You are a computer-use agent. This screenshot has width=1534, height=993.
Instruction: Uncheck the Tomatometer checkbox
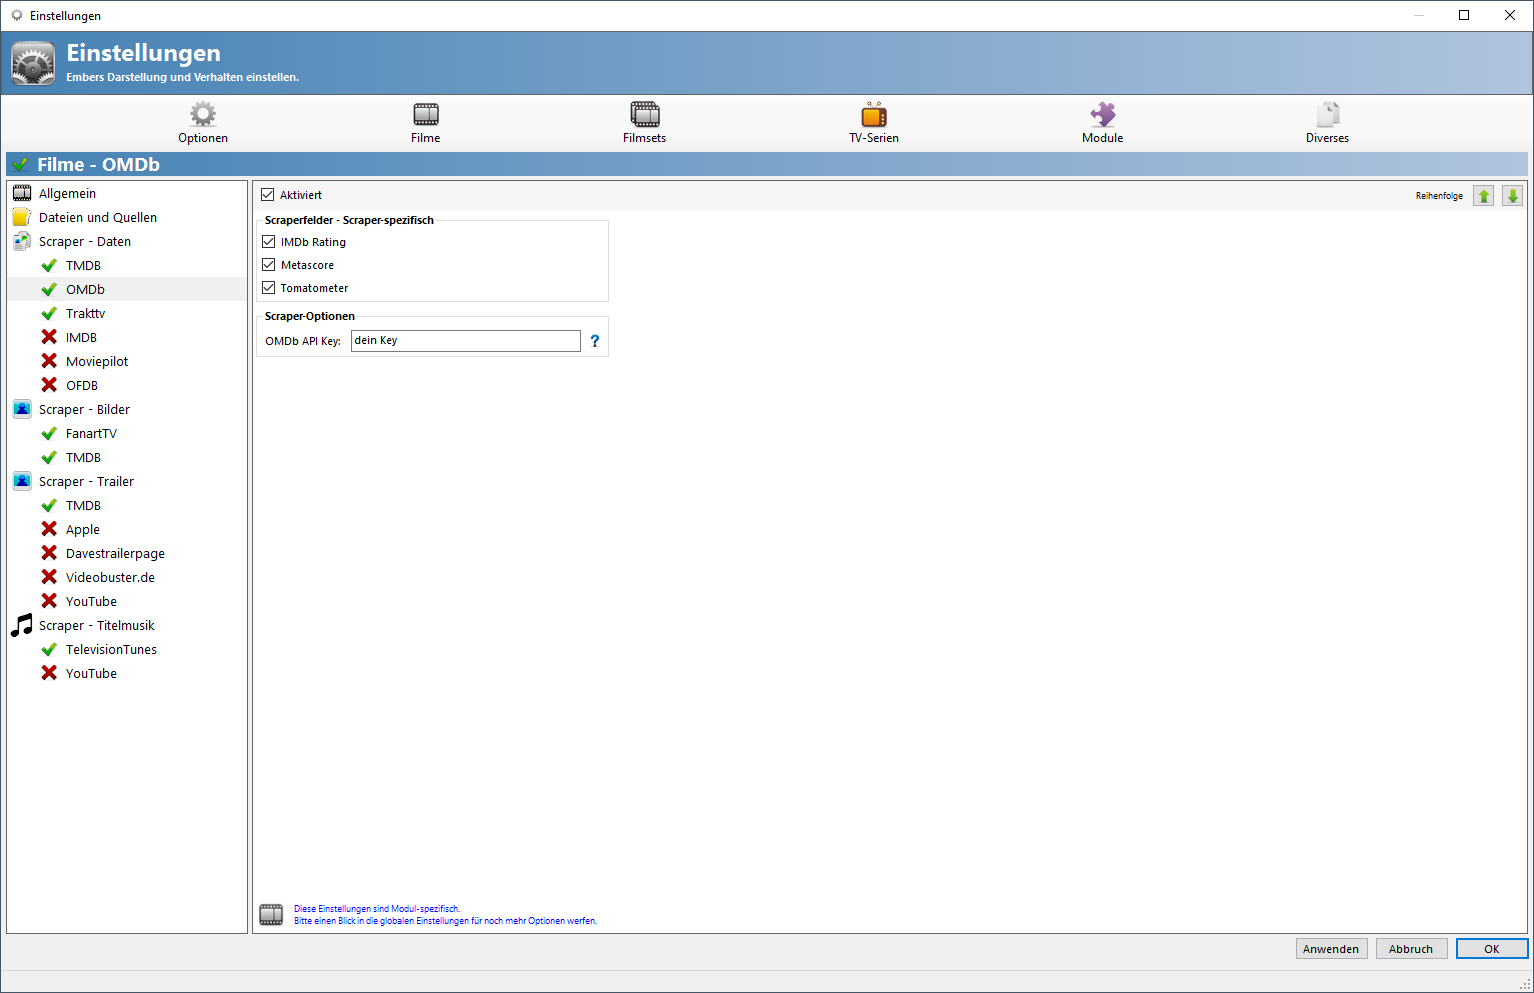pyautogui.click(x=268, y=288)
